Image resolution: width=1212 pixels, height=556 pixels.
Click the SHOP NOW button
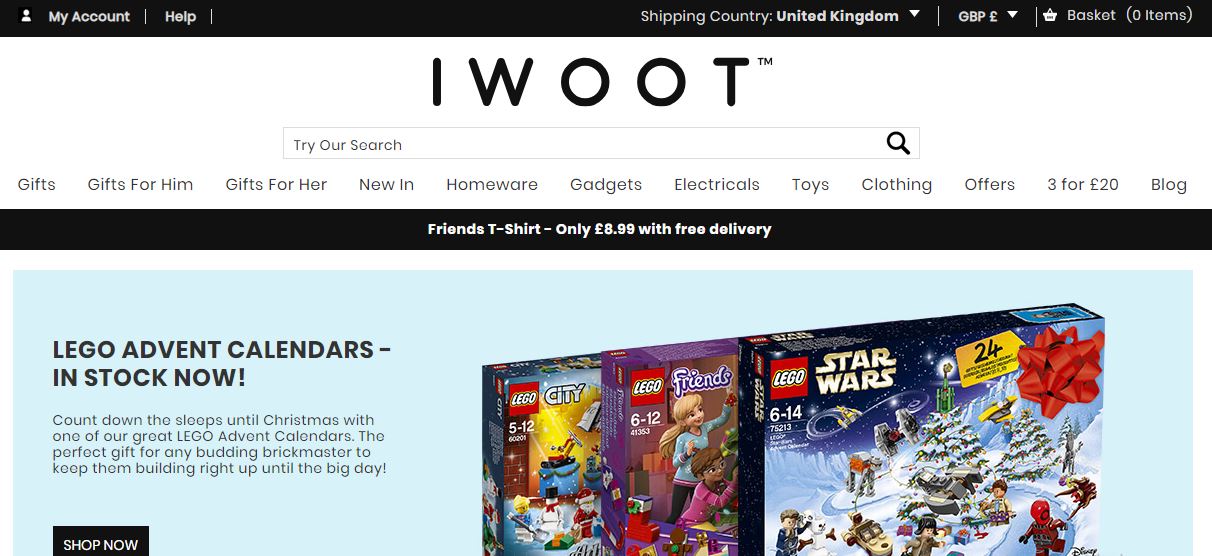tap(101, 543)
